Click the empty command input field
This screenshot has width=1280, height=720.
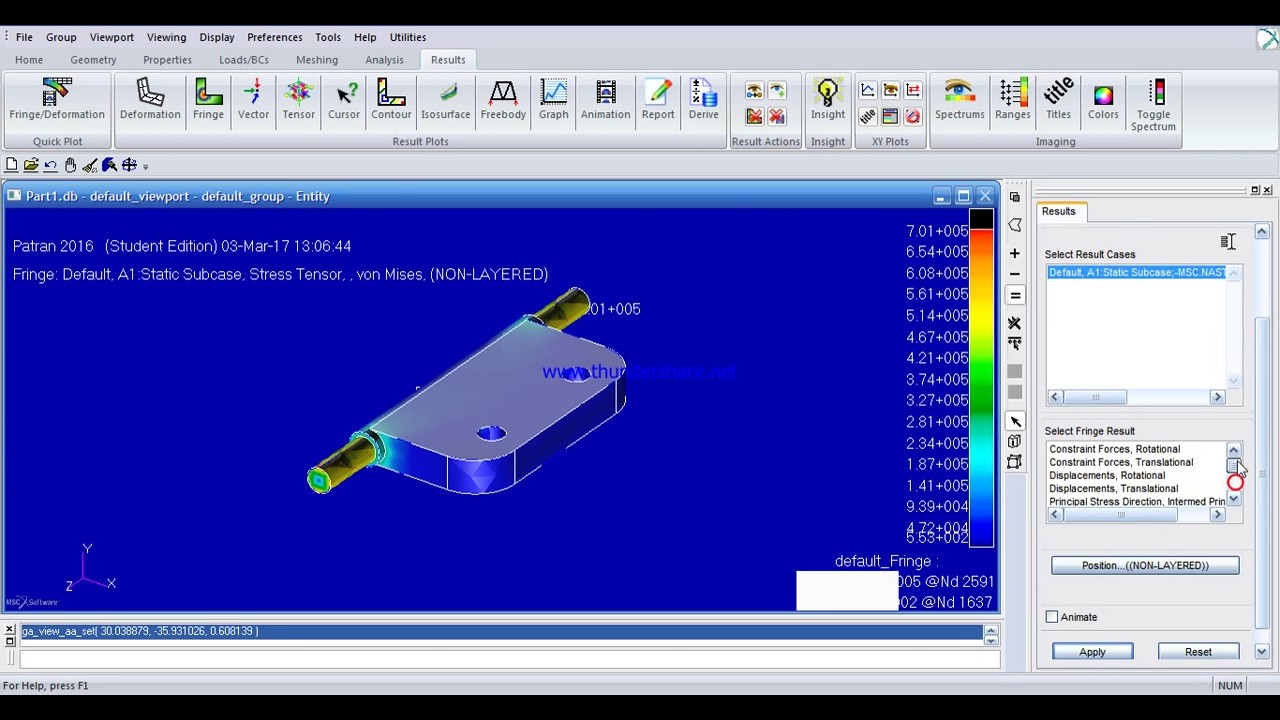[x=510, y=658]
